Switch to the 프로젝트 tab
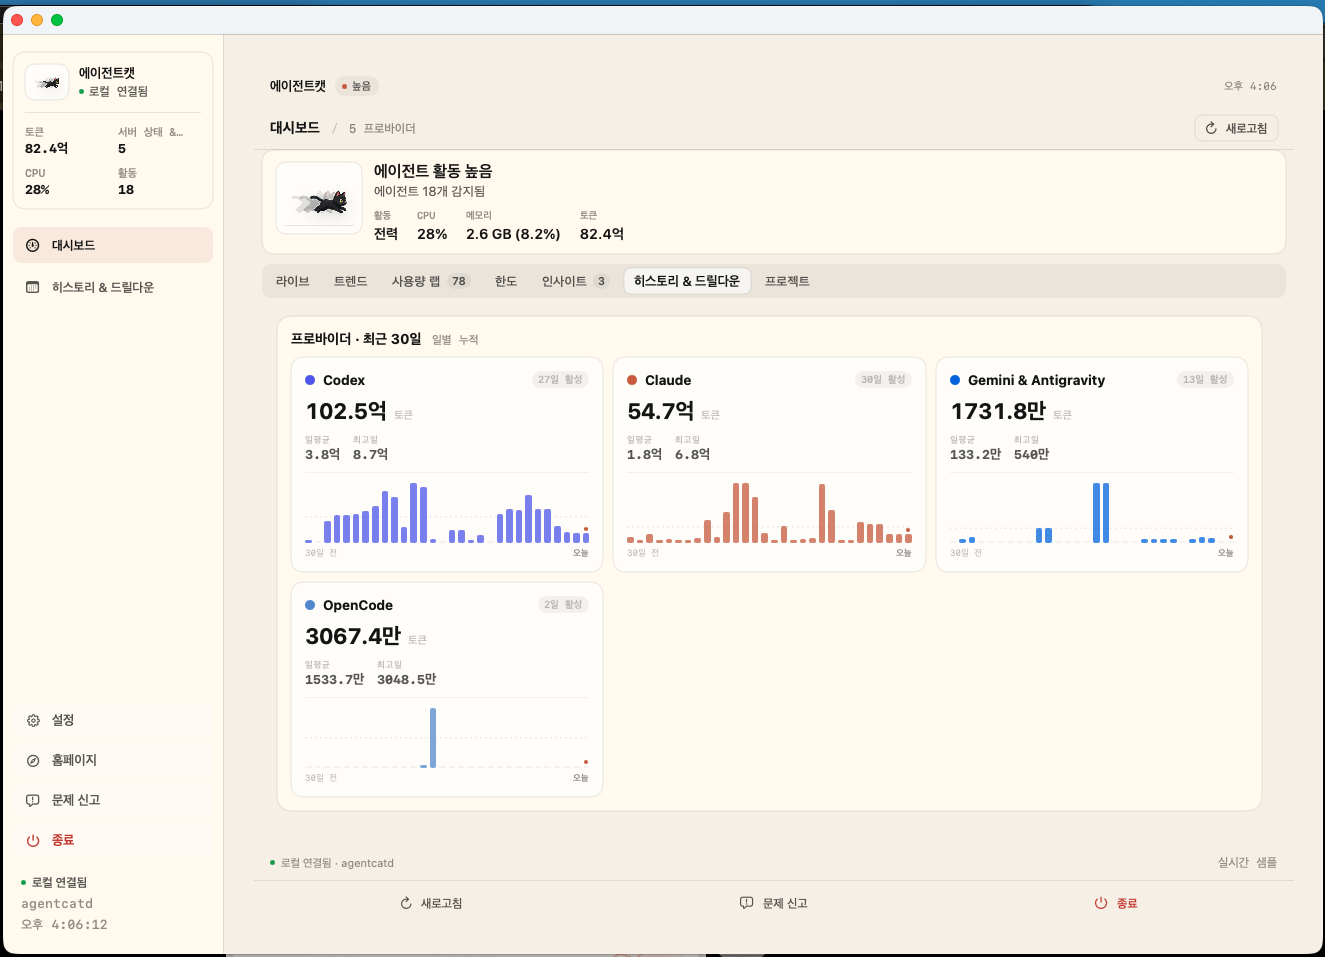This screenshot has width=1325, height=957. pyautogui.click(x=787, y=281)
